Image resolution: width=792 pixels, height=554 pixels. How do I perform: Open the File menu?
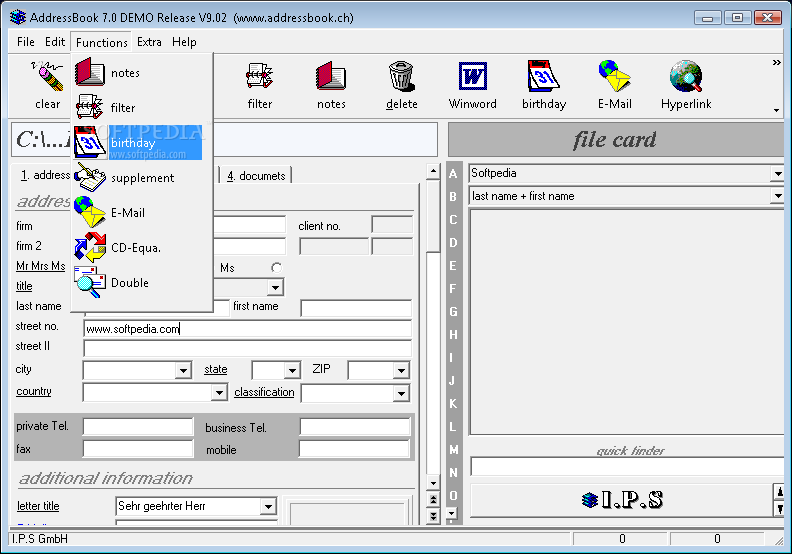click(25, 42)
